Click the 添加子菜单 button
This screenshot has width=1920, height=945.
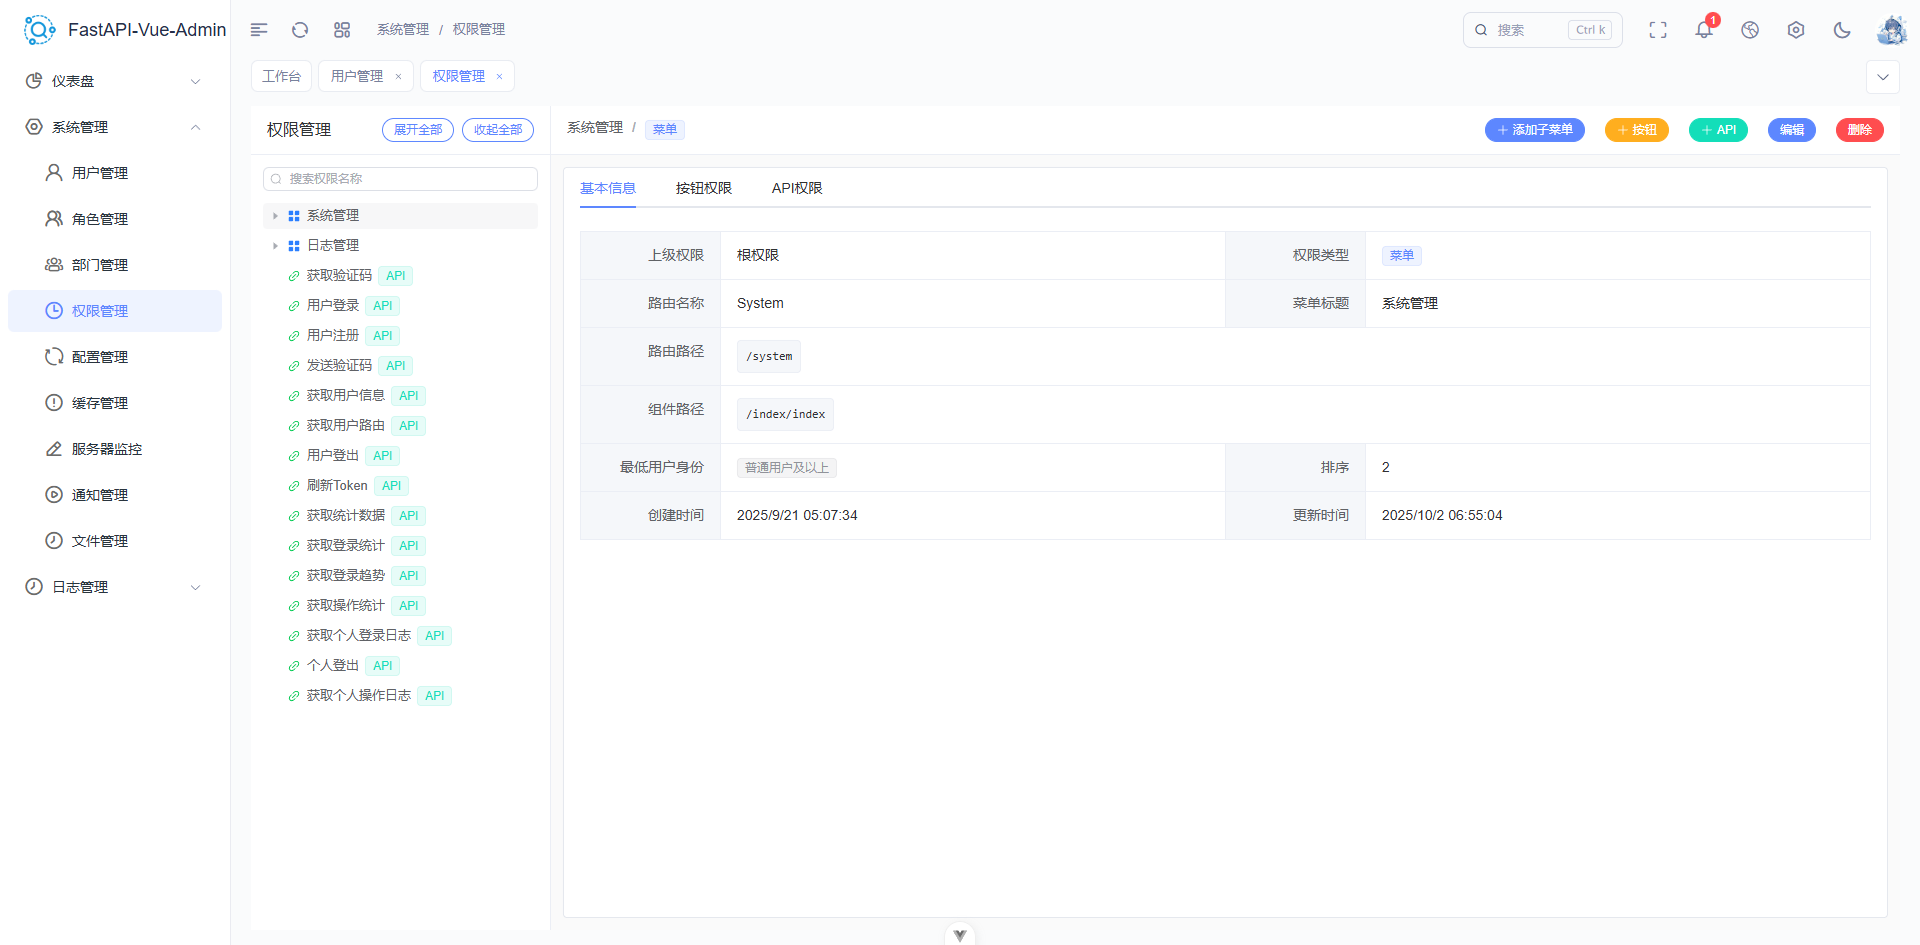point(1534,130)
